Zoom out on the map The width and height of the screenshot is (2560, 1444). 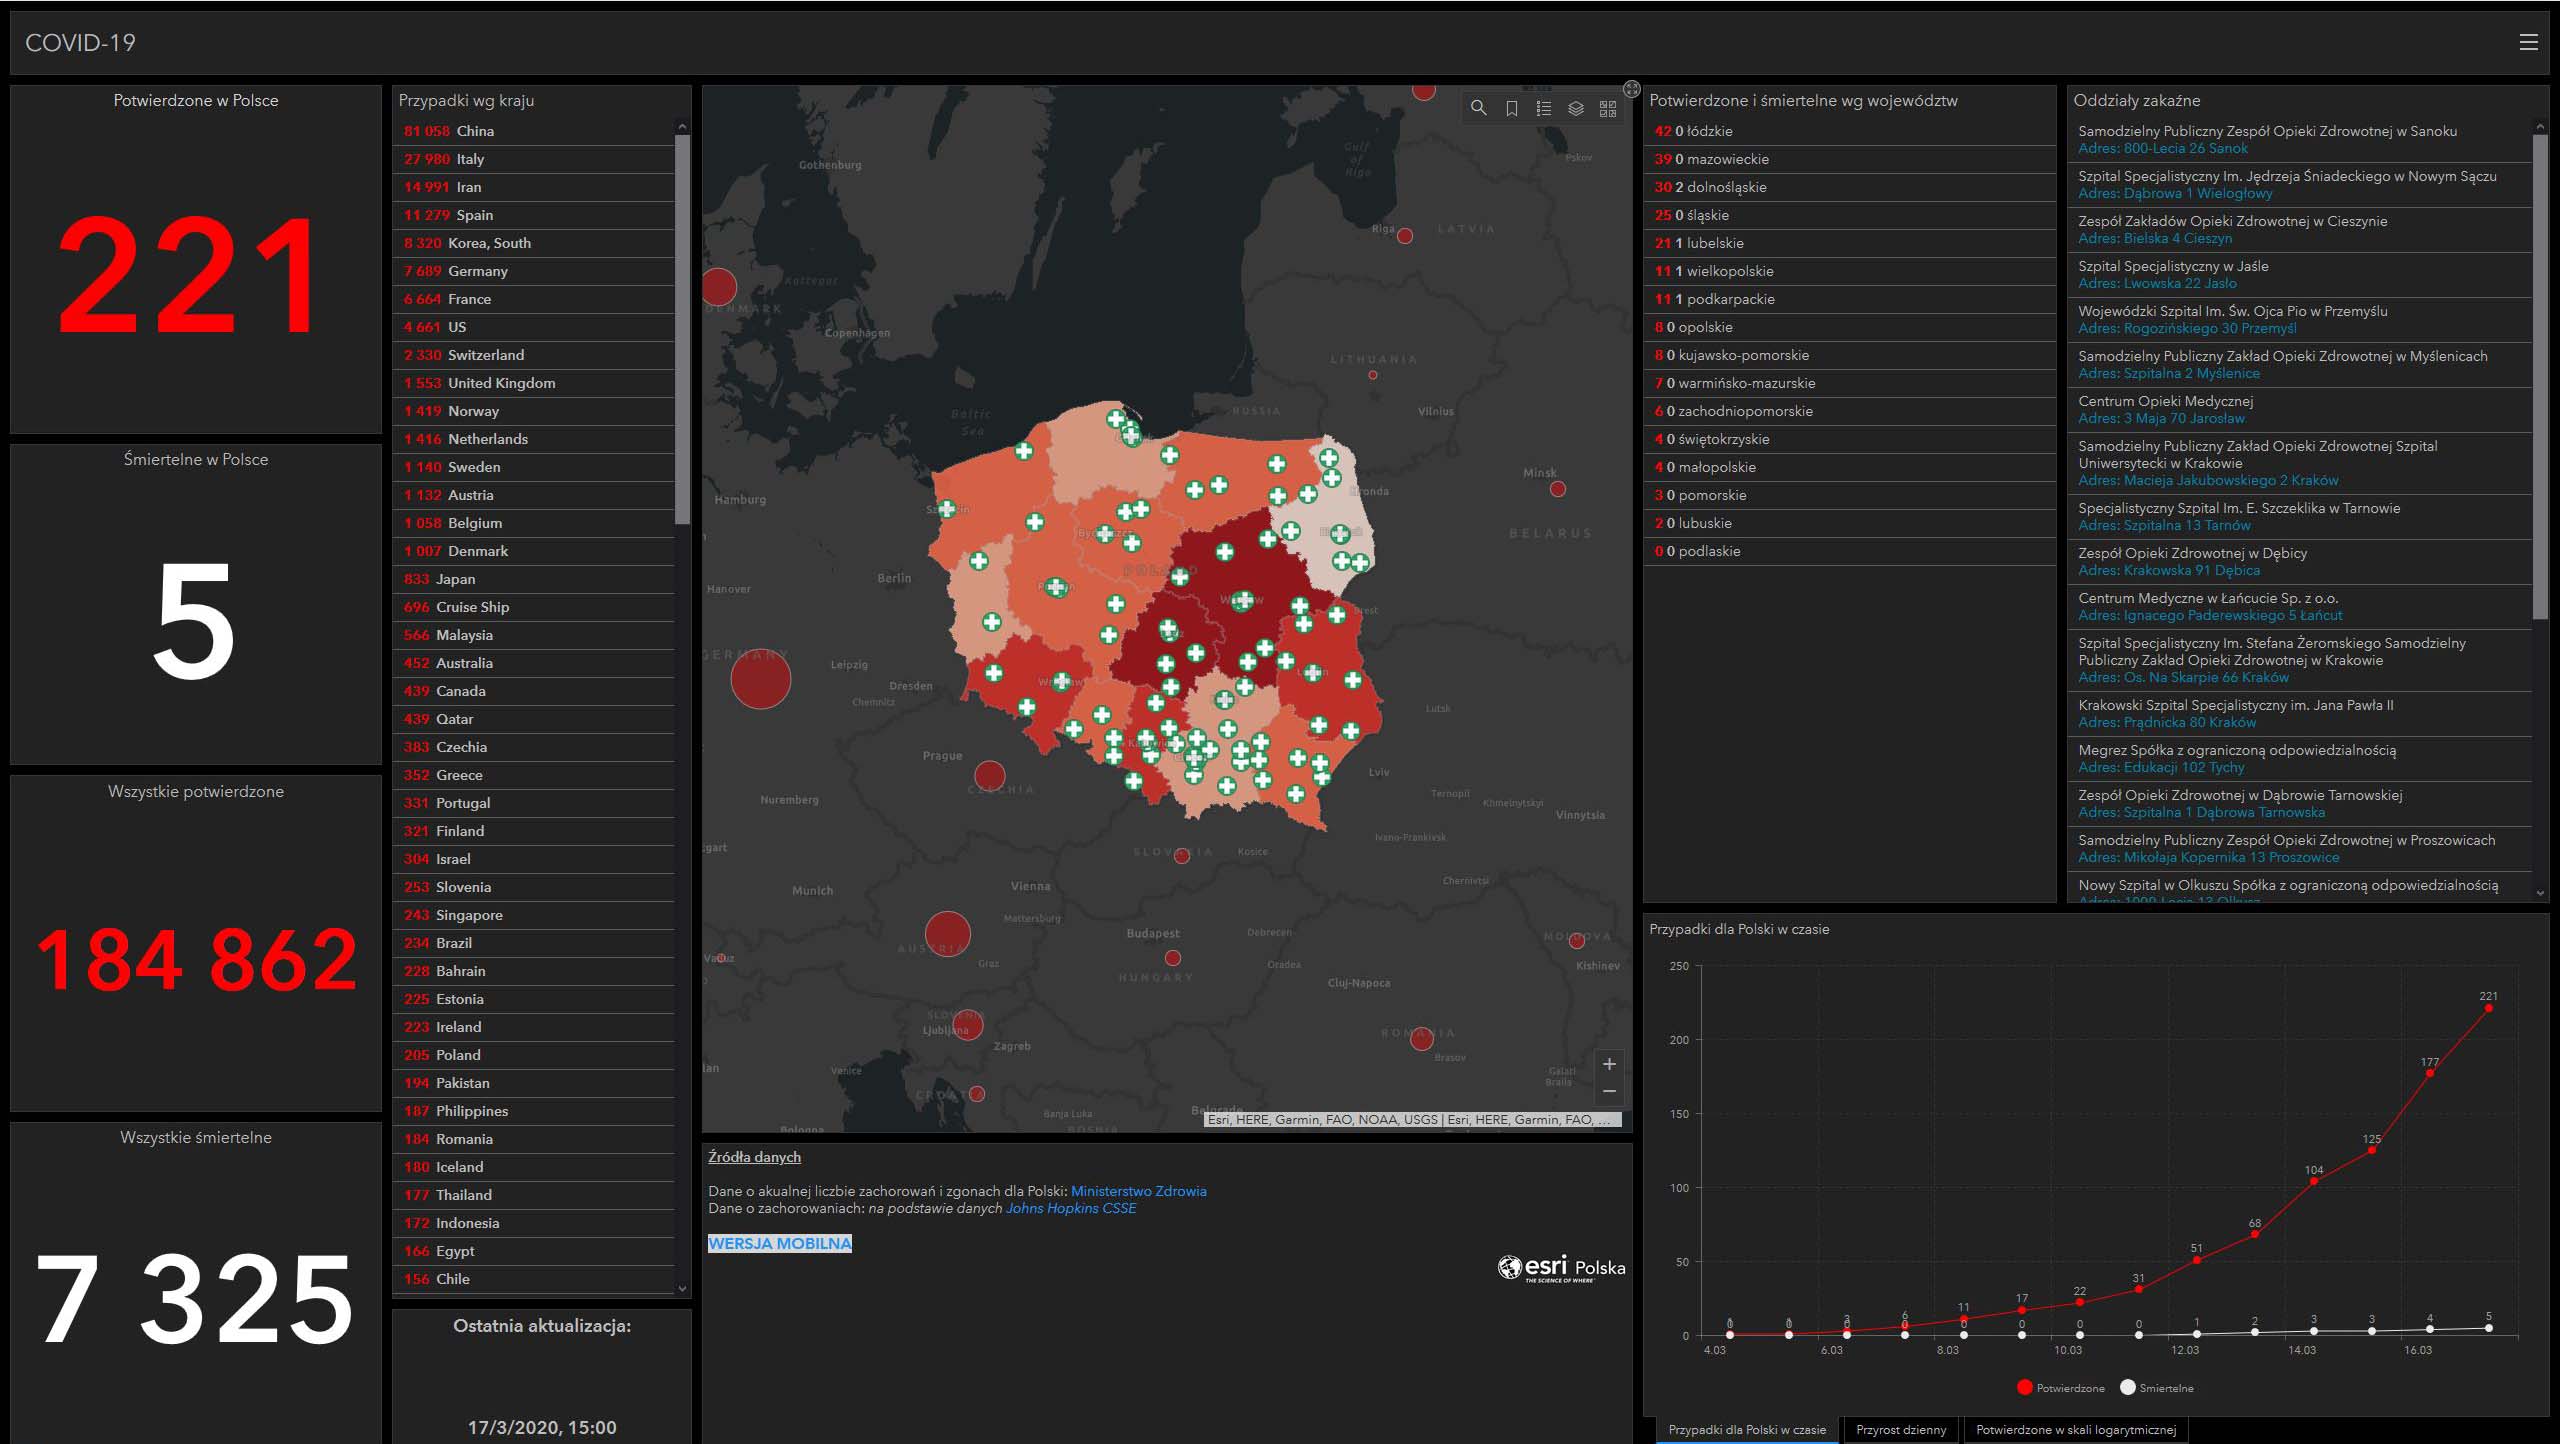[1609, 1091]
